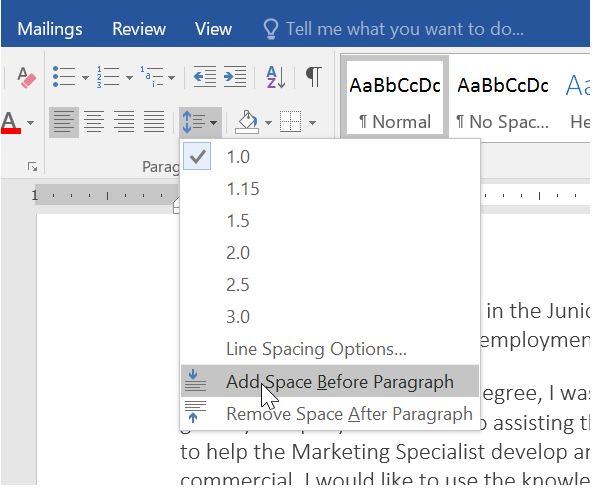
Task: Open the Shading color dropdown arrow
Action: click(x=269, y=124)
